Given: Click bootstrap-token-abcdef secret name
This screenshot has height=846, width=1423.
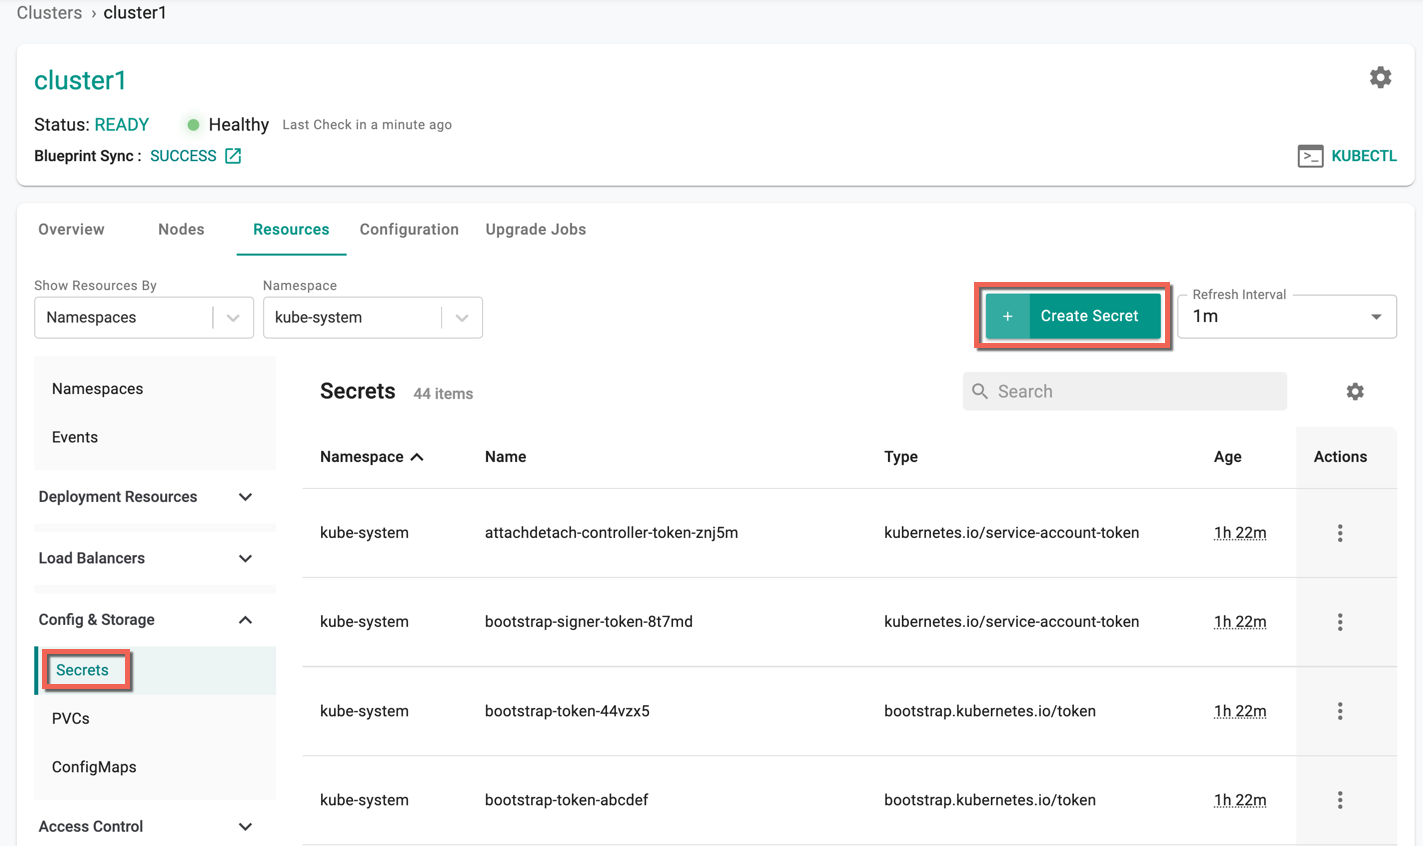Looking at the screenshot, I should pos(566,800).
